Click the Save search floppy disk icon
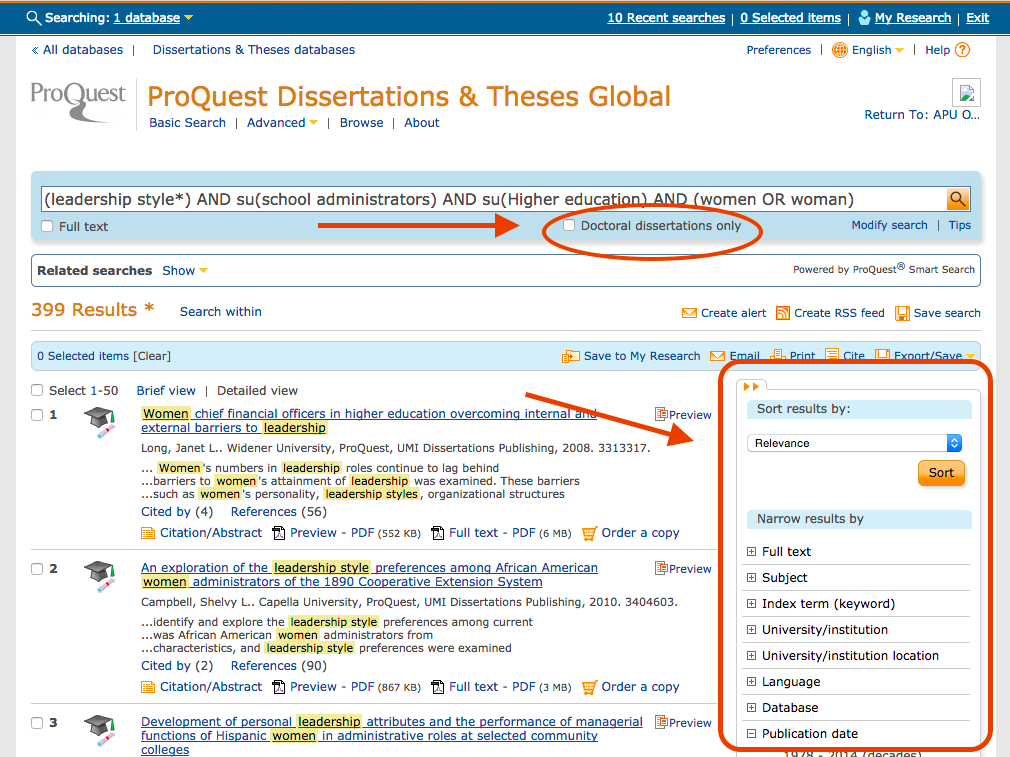Screen dimensions: 1010x757 (x=902, y=313)
